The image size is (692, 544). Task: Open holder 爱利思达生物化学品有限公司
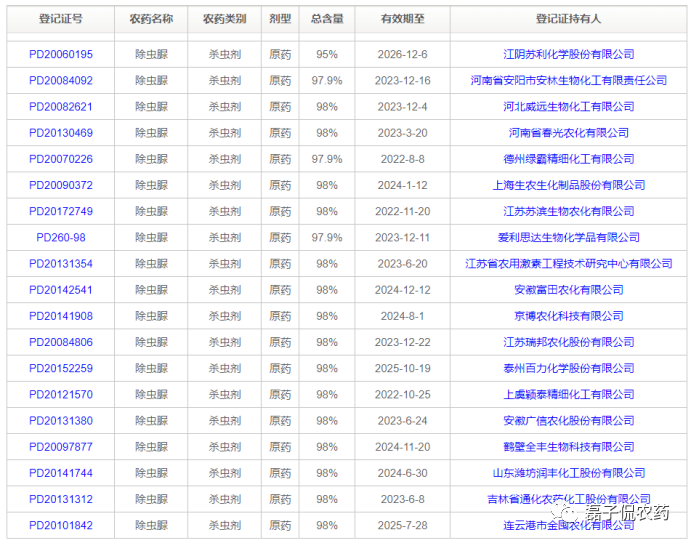[568, 237]
